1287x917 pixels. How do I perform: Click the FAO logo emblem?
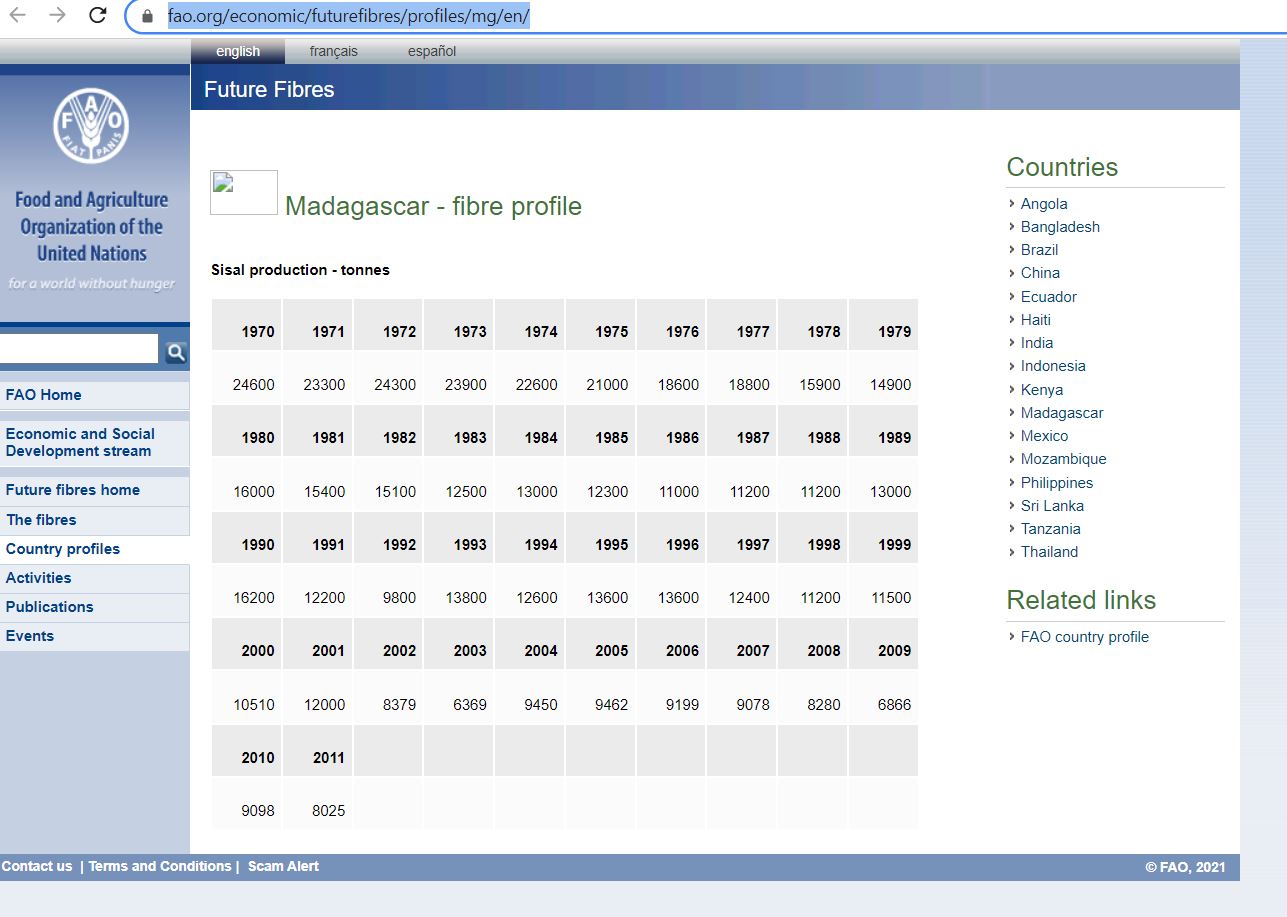click(x=91, y=125)
